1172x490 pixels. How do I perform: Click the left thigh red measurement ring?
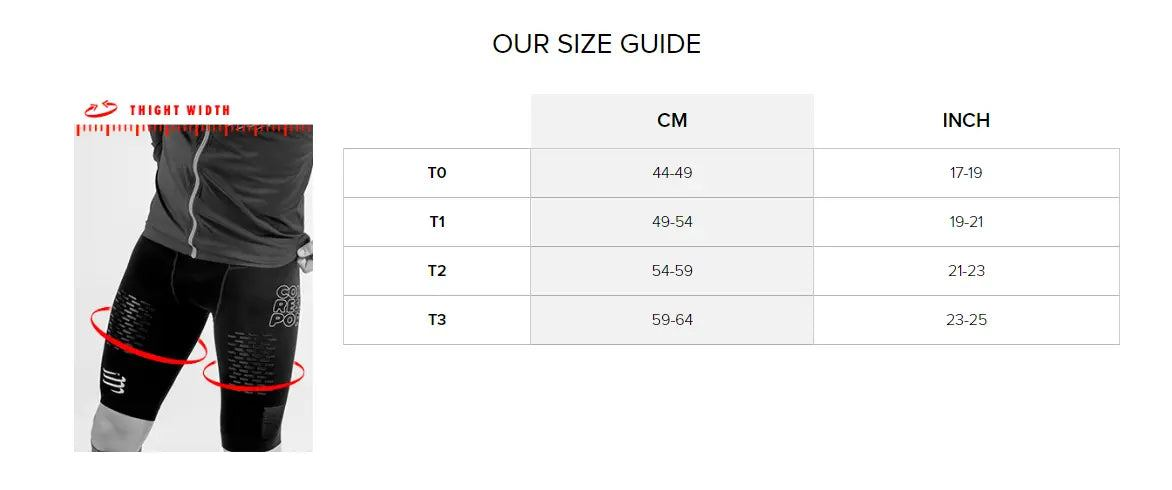[146, 336]
